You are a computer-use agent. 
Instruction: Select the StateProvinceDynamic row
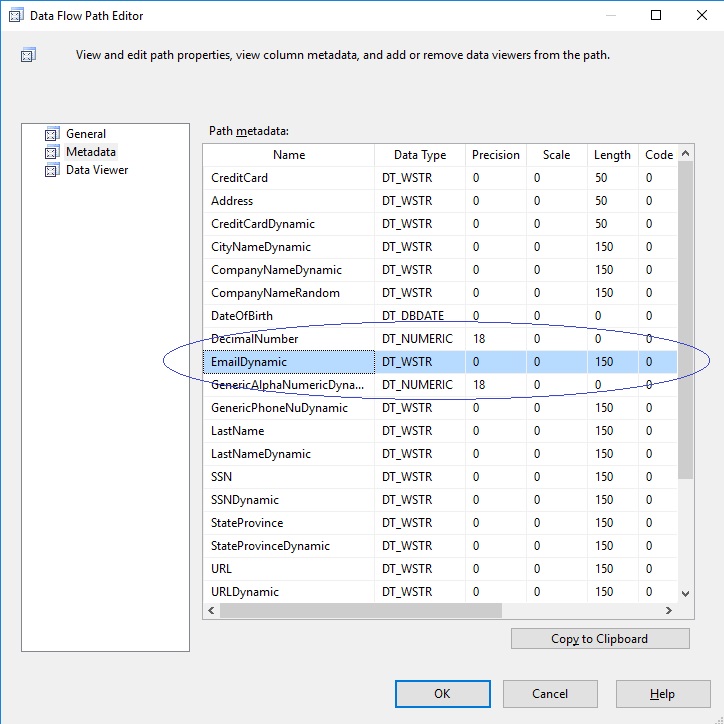[440, 546]
